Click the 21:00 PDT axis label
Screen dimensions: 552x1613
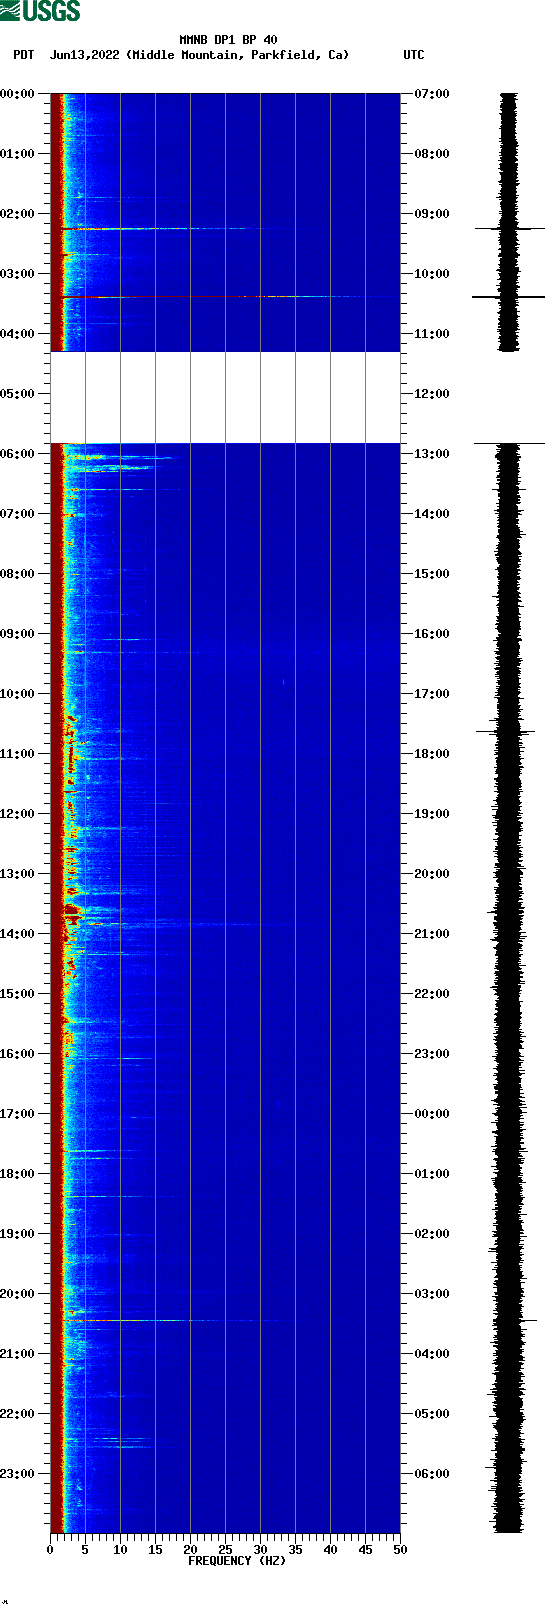[18, 1354]
